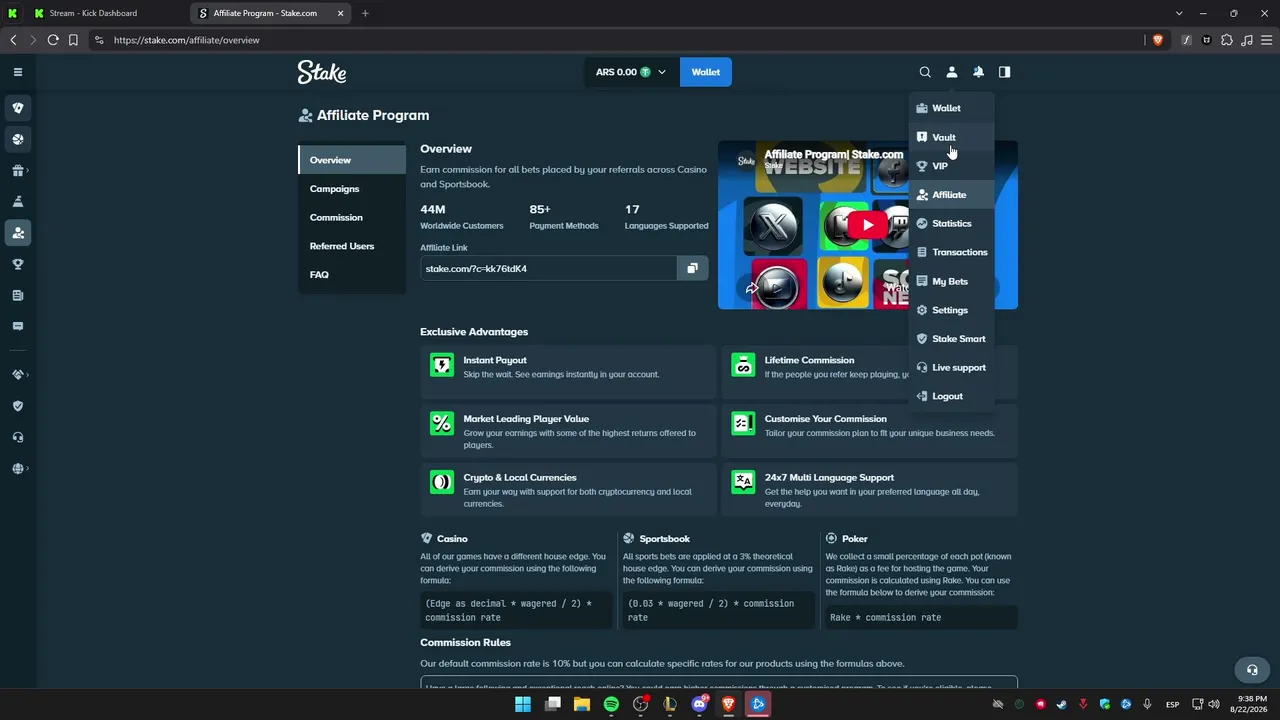Select Statistics in the user dropdown menu

(952, 224)
